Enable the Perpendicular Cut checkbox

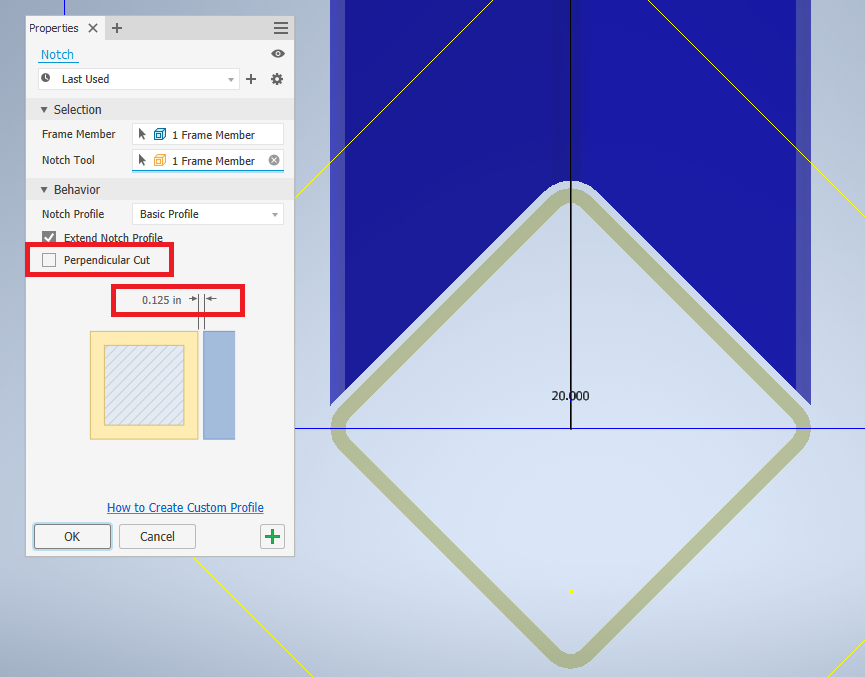click(48, 259)
